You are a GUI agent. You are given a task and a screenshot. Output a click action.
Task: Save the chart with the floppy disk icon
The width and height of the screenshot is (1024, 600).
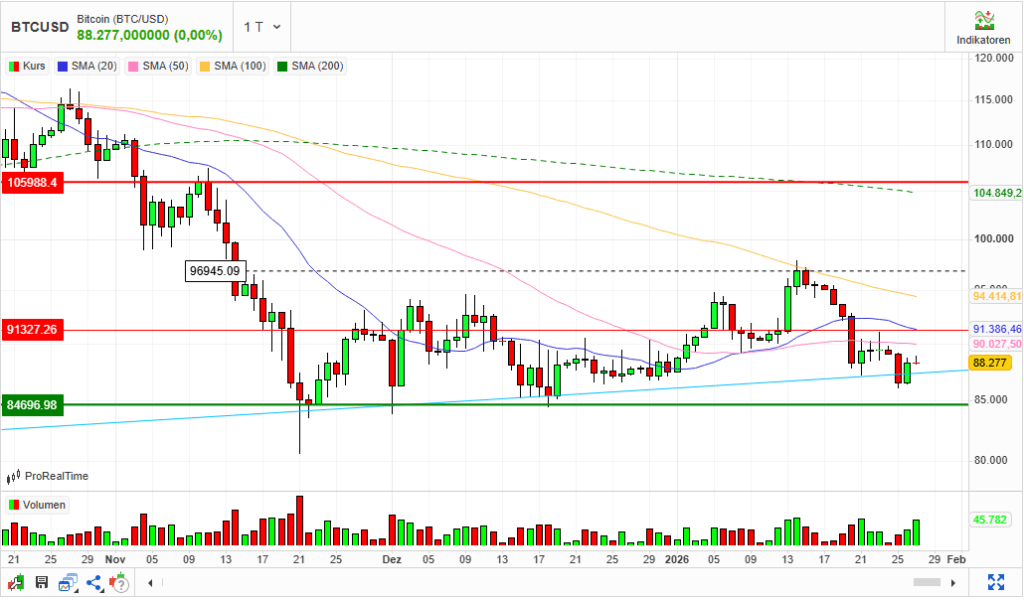(42, 582)
